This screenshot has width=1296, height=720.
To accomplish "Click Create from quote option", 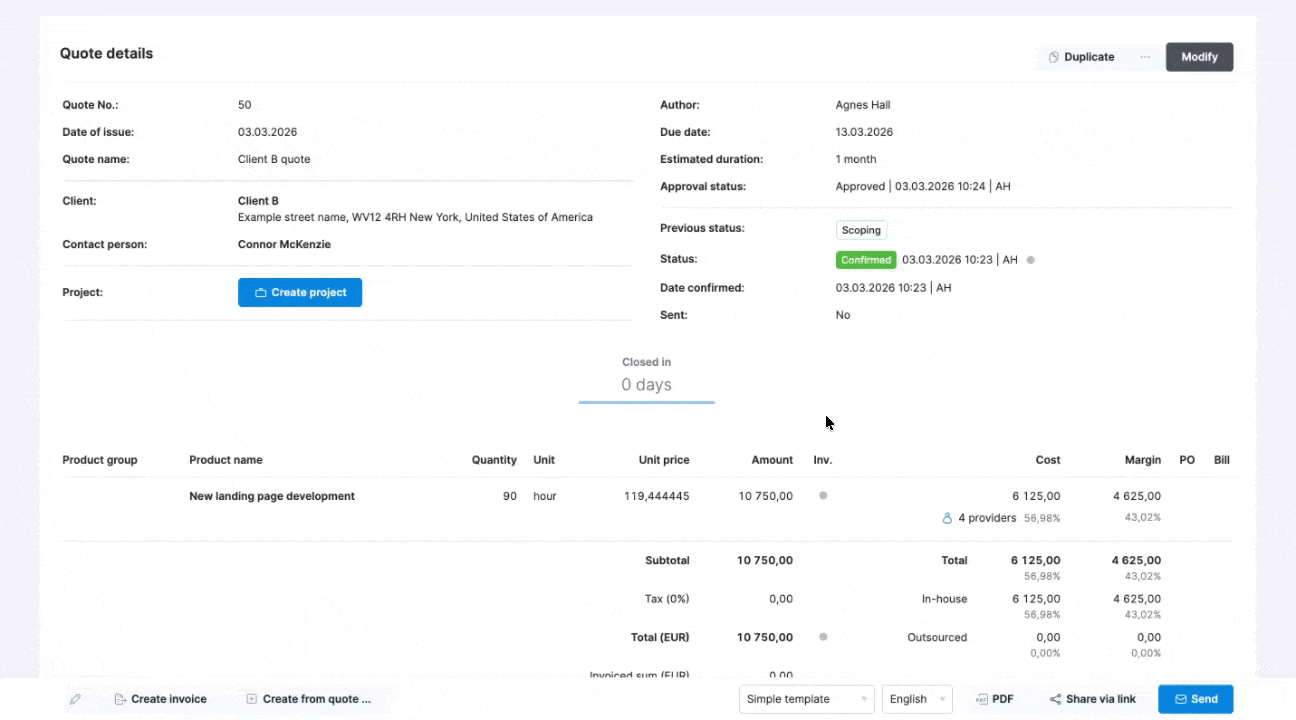I will (x=309, y=699).
